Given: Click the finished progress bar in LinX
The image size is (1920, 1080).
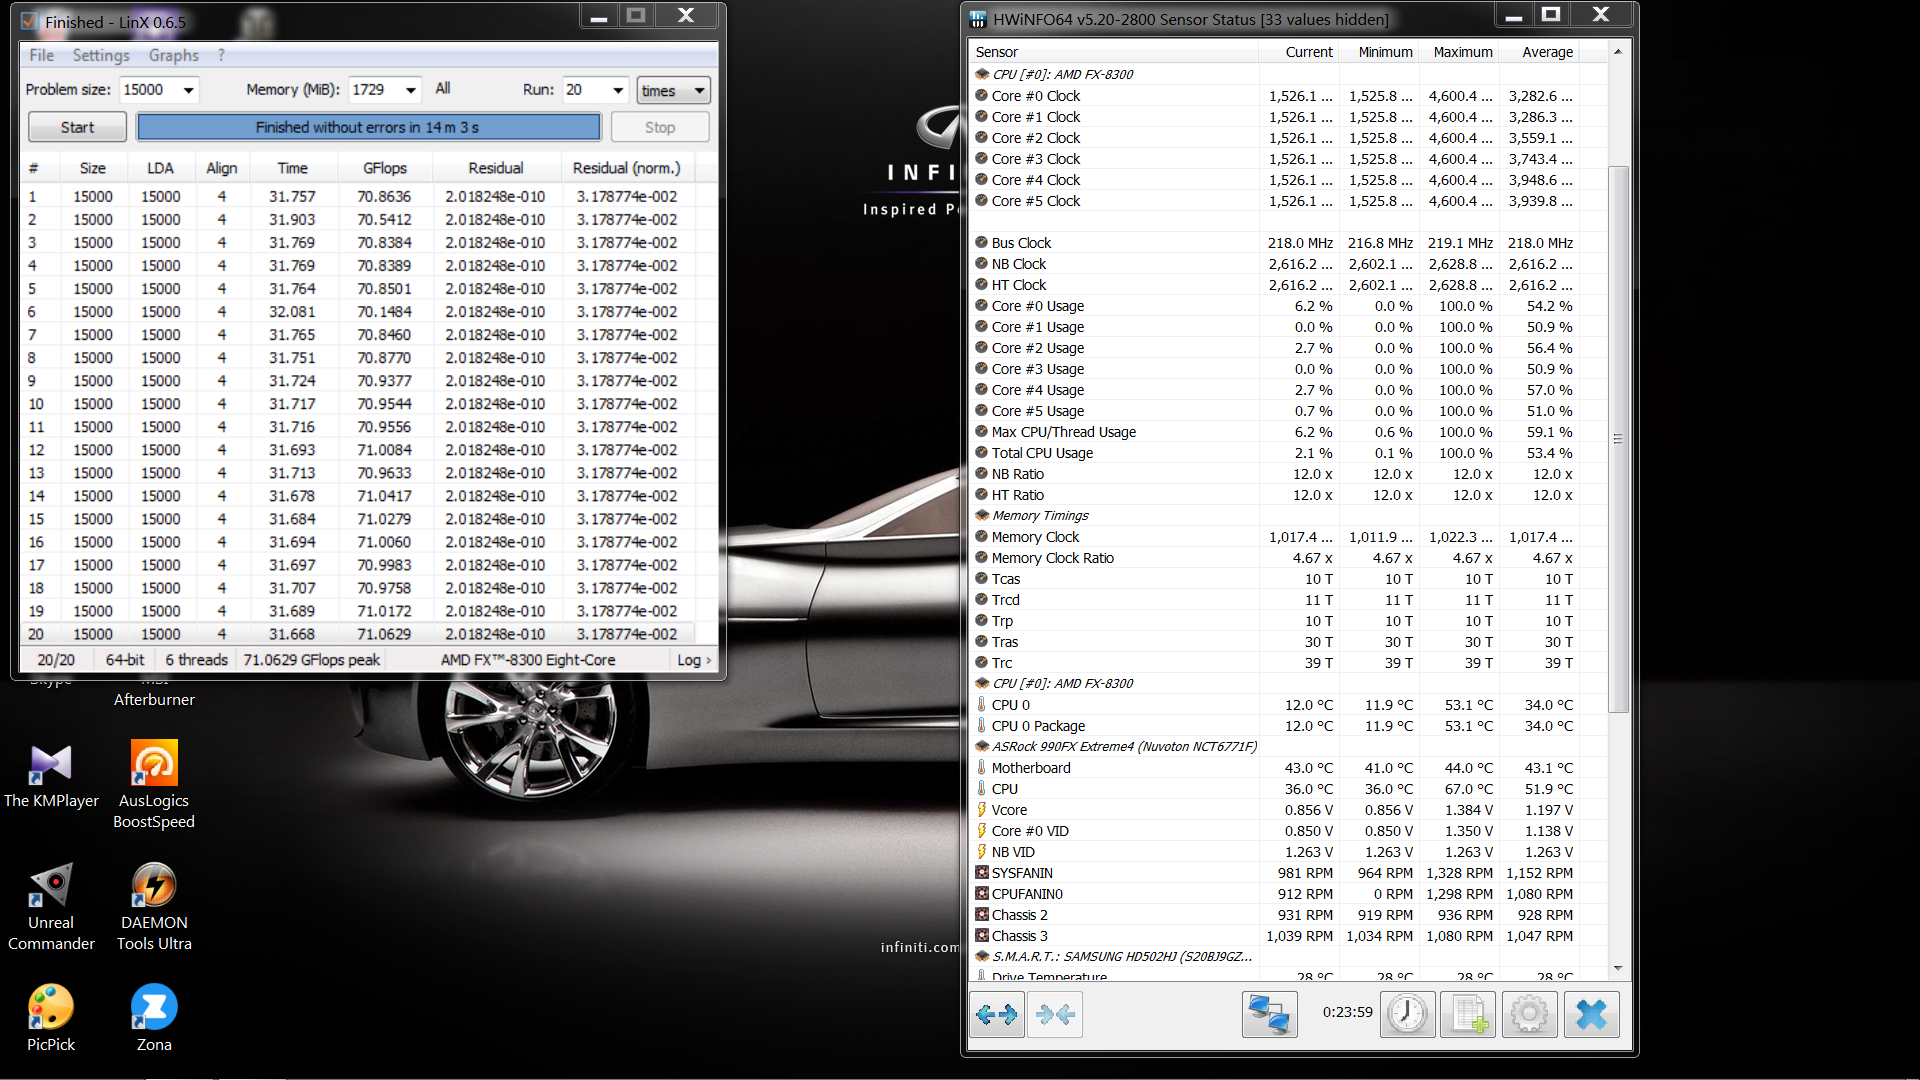Looking at the screenshot, I should (x=368, y=127).
